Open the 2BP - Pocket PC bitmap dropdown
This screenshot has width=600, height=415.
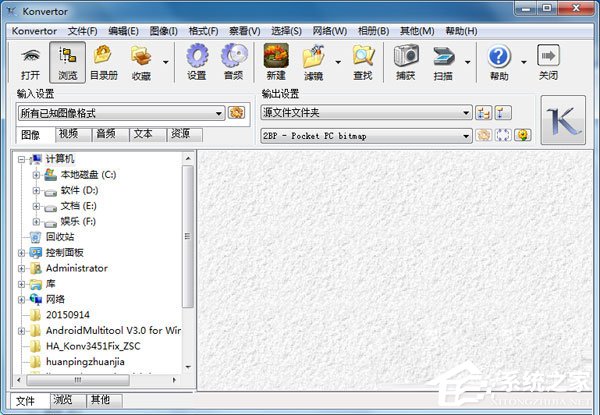point(366,136)
